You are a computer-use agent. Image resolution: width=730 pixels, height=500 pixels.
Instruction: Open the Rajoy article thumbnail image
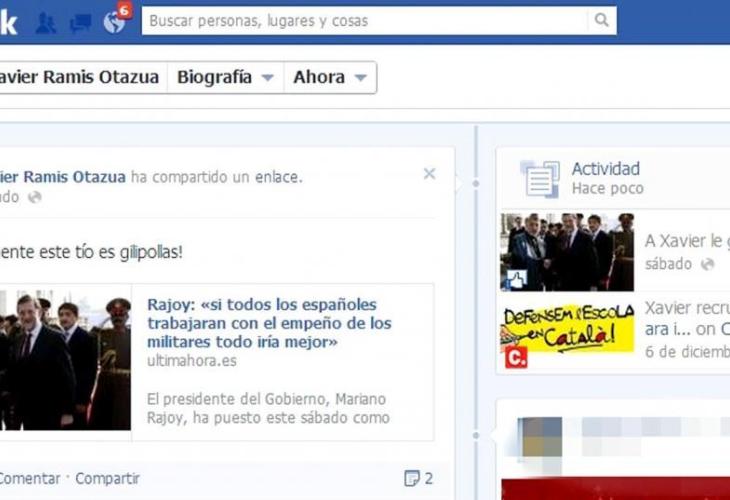(x=65, y=362)
